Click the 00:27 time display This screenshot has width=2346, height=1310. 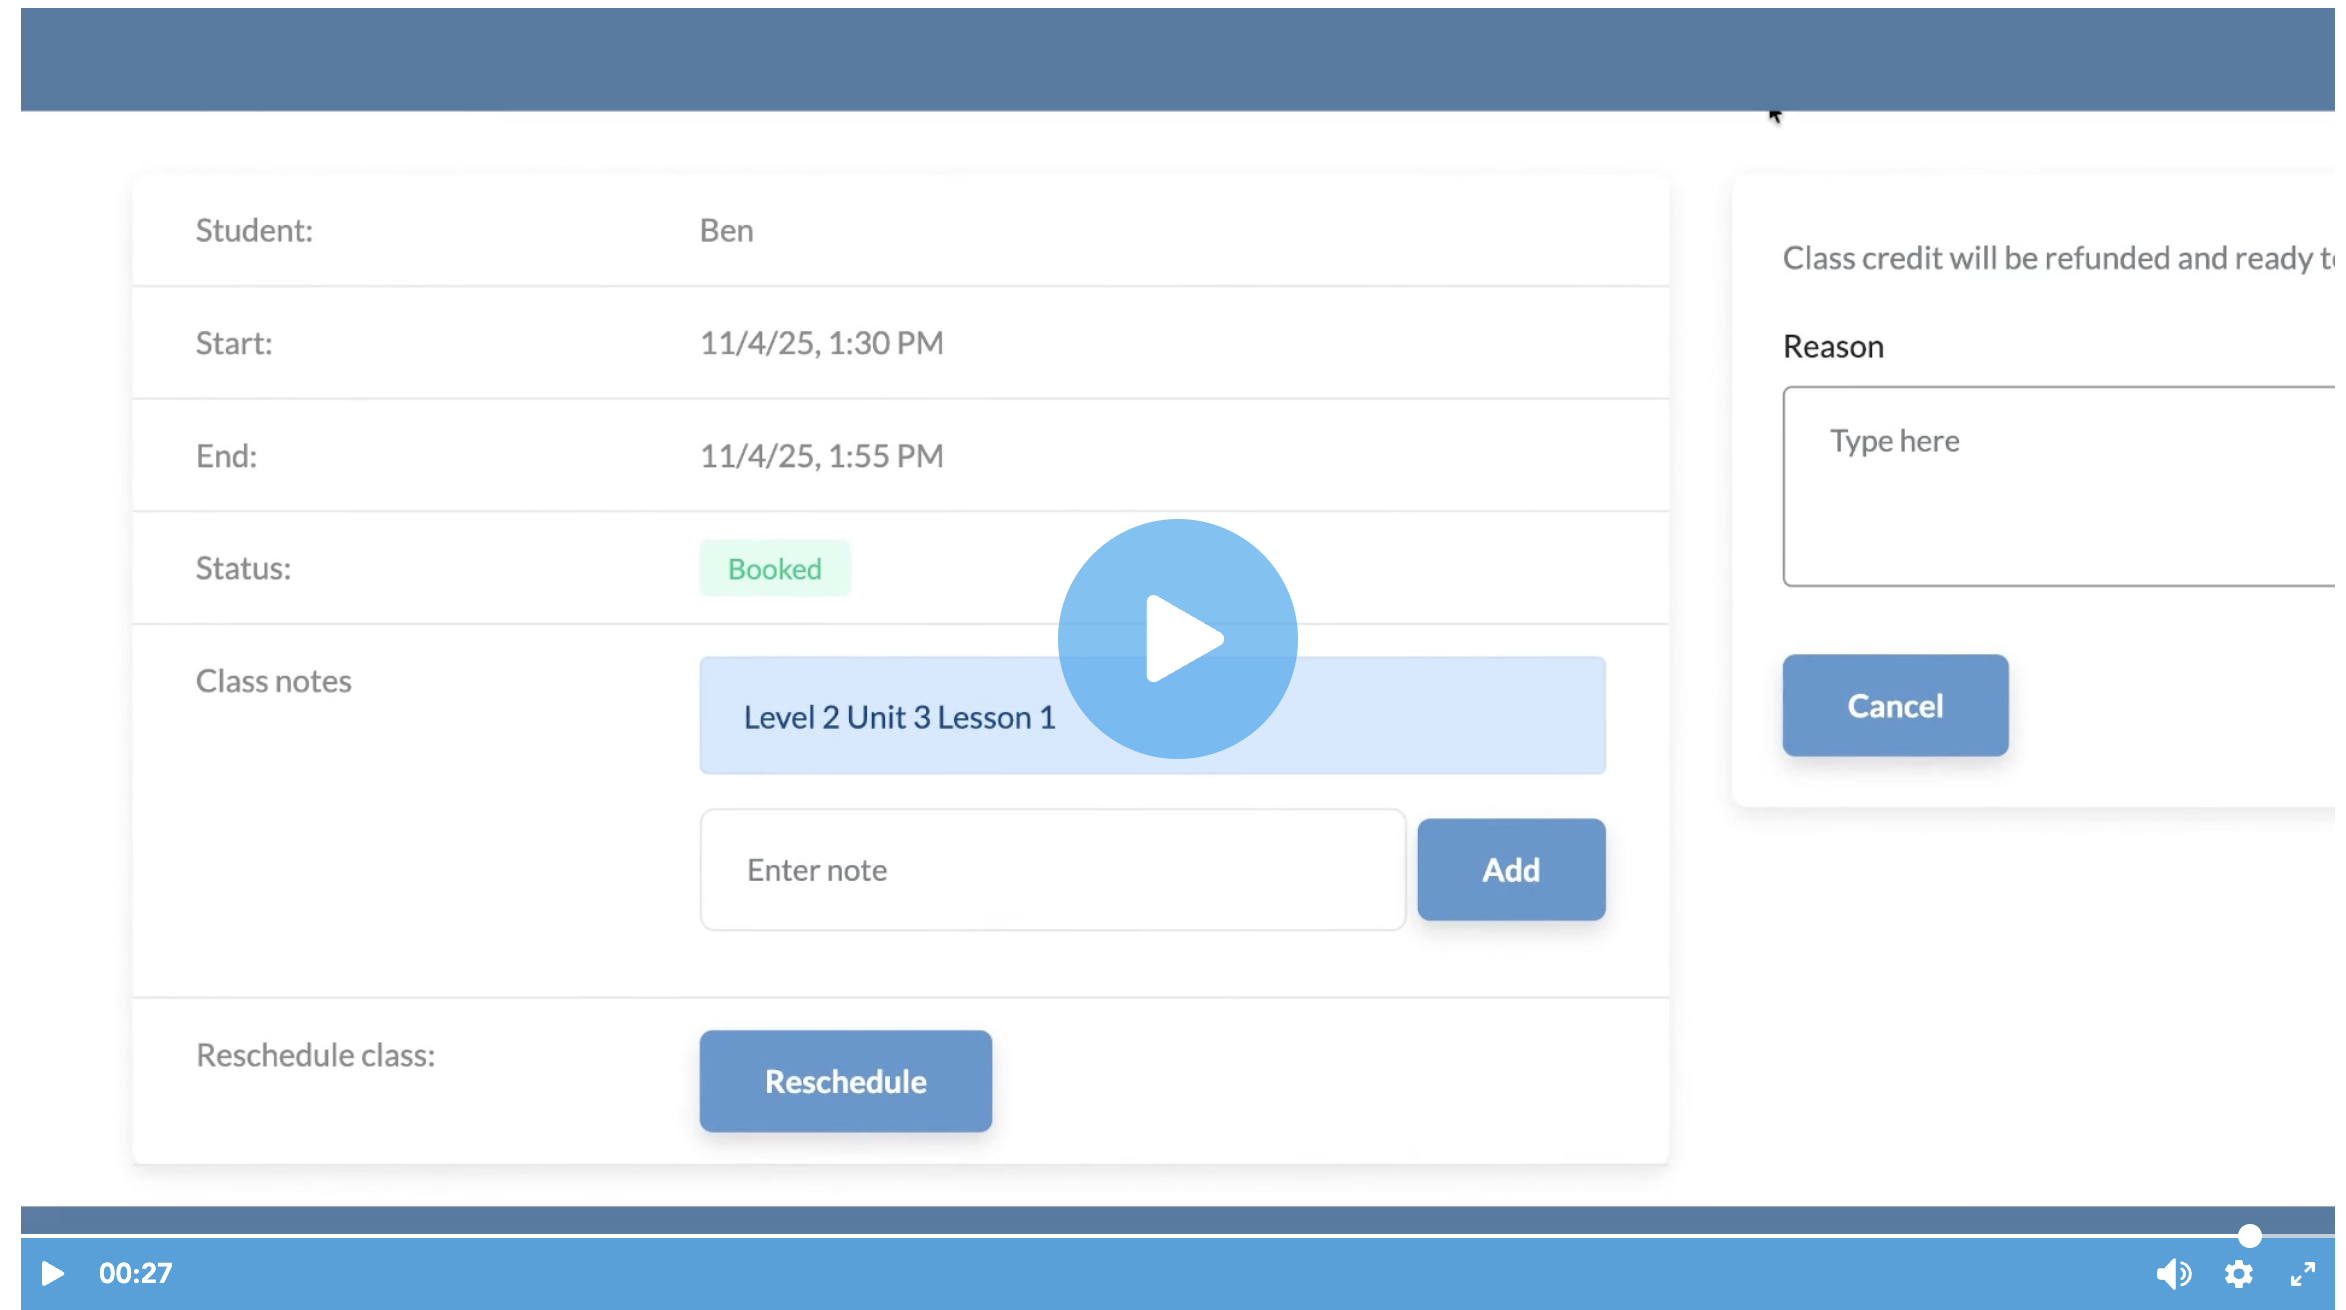coord(136,1273)
